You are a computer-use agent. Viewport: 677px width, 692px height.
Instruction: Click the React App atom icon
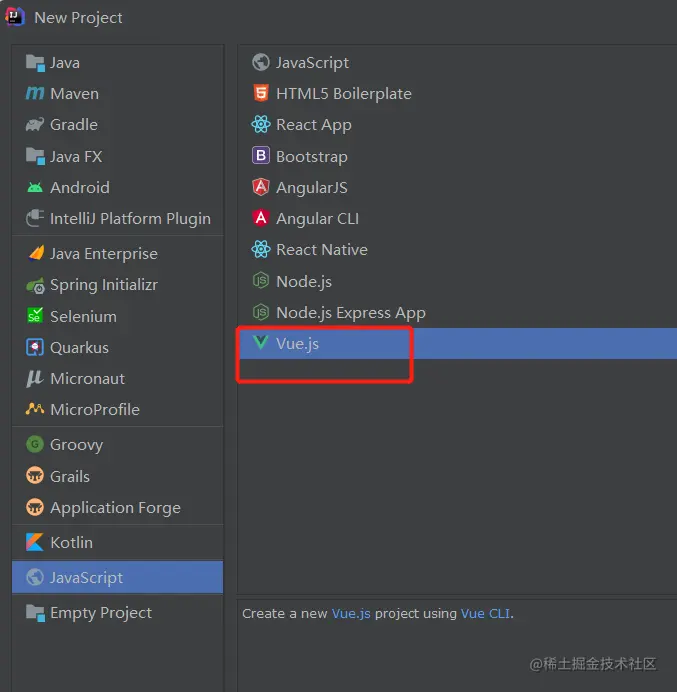point(261,124)
